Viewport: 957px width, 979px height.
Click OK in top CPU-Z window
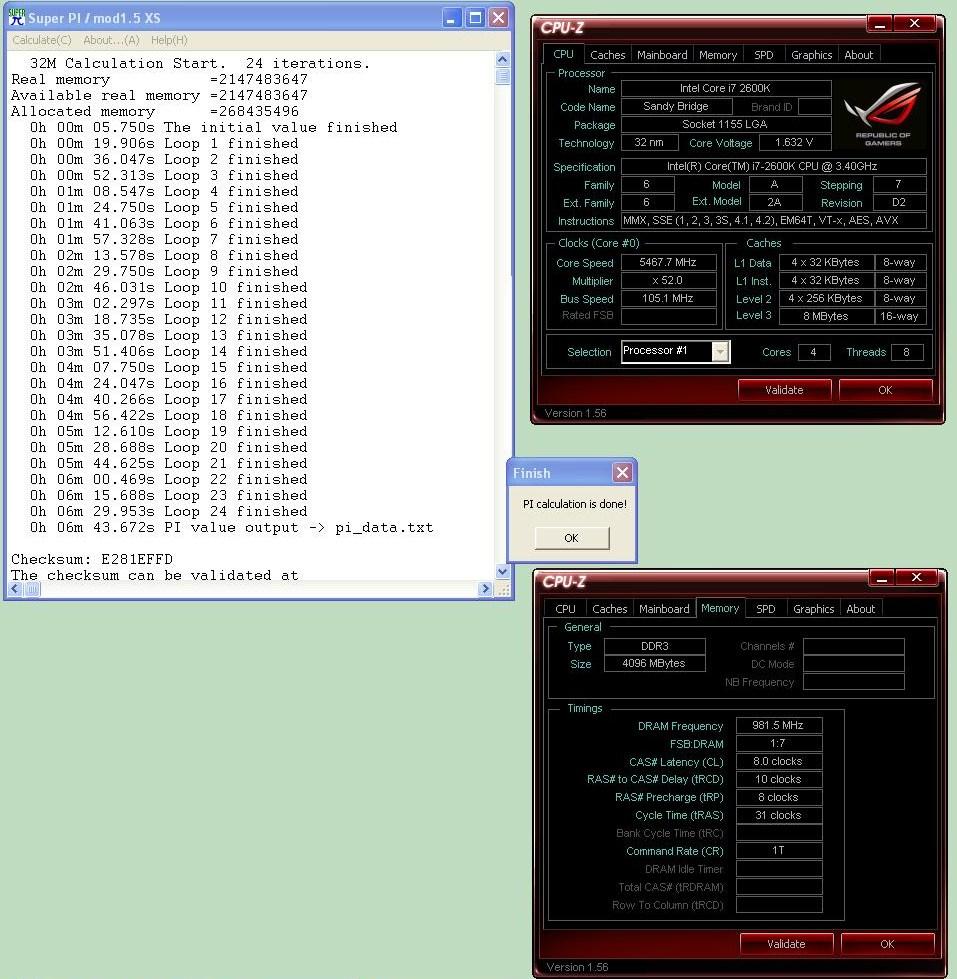(885, 390)
